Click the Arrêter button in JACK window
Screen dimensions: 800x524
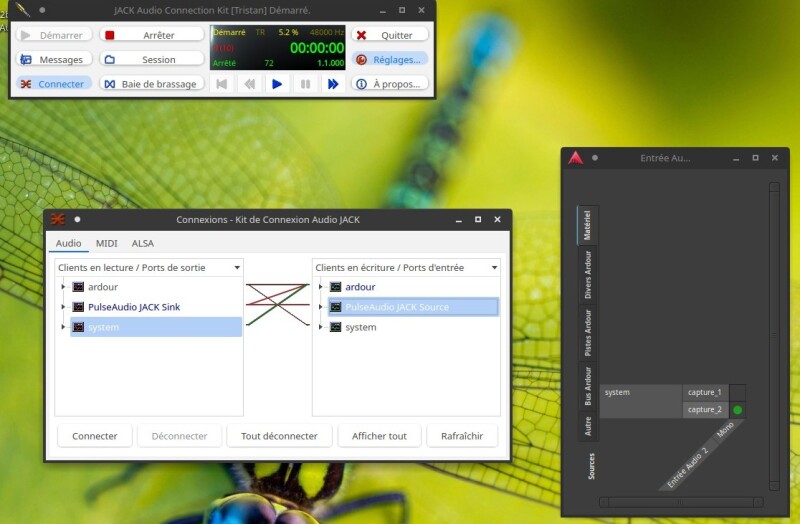pyautogui.click(x=152, y=35)
